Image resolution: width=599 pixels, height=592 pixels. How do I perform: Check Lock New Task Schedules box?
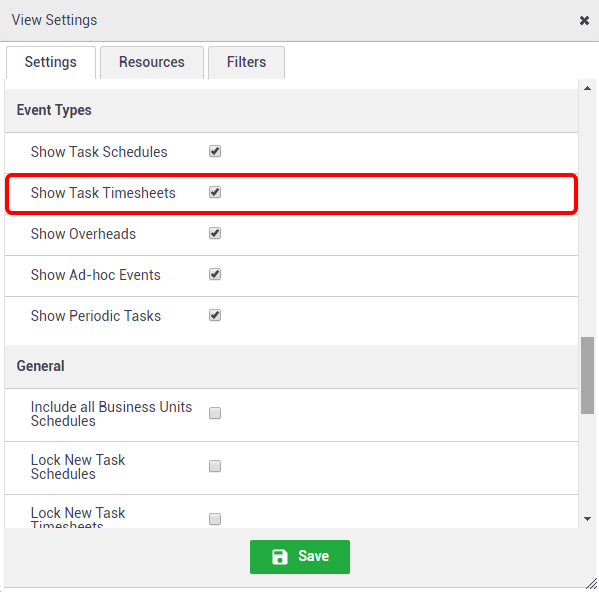coord(215,466)
